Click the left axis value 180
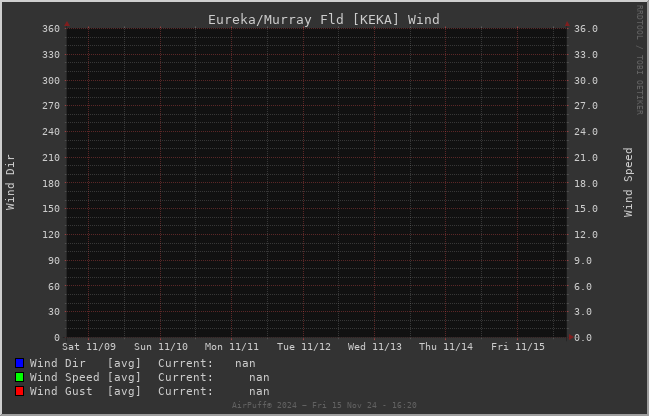This screenshot has width=649, height=416. (51, 183)
